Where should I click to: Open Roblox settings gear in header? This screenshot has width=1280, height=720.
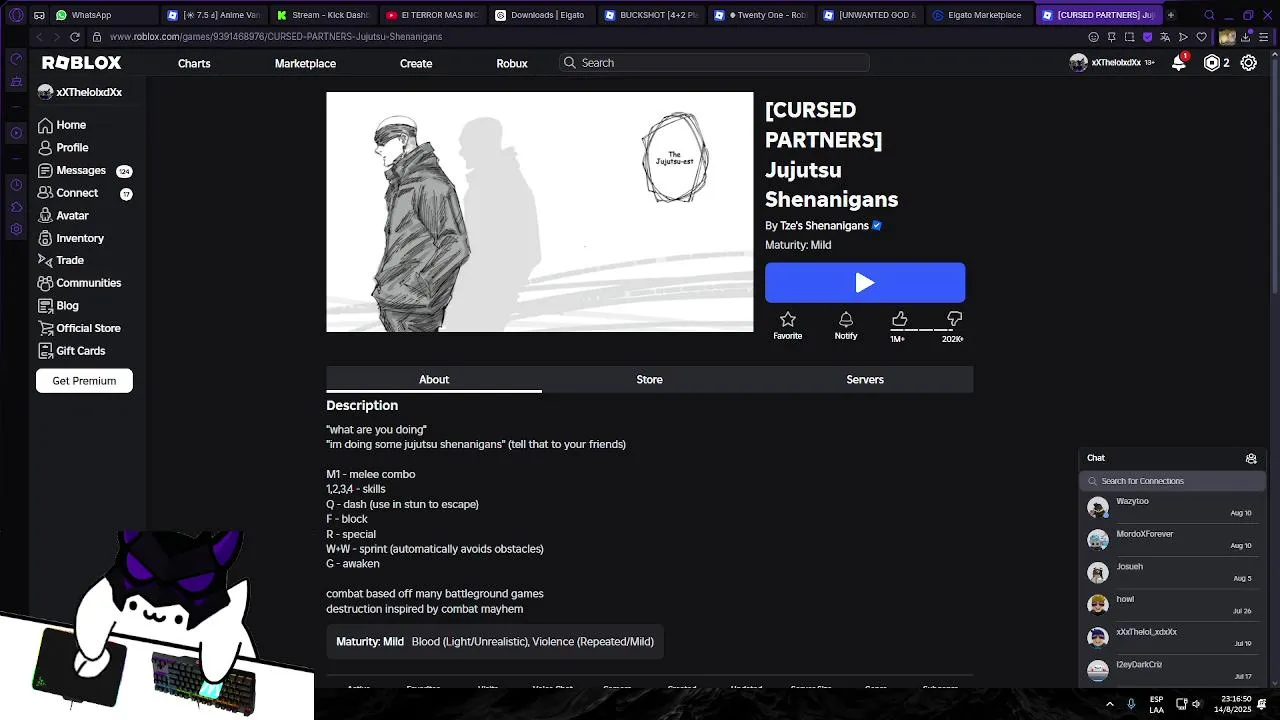tap(1249, 62)
